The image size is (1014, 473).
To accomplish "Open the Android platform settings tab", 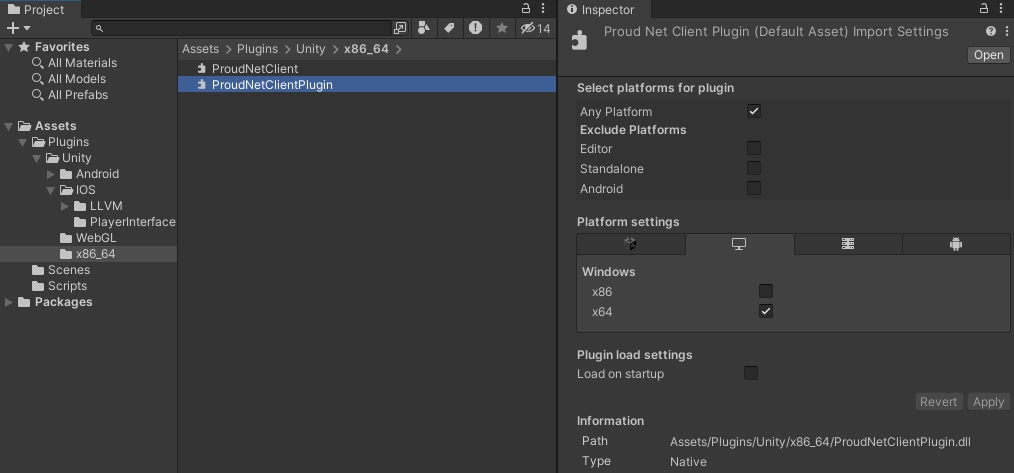I will click(955, 244).
